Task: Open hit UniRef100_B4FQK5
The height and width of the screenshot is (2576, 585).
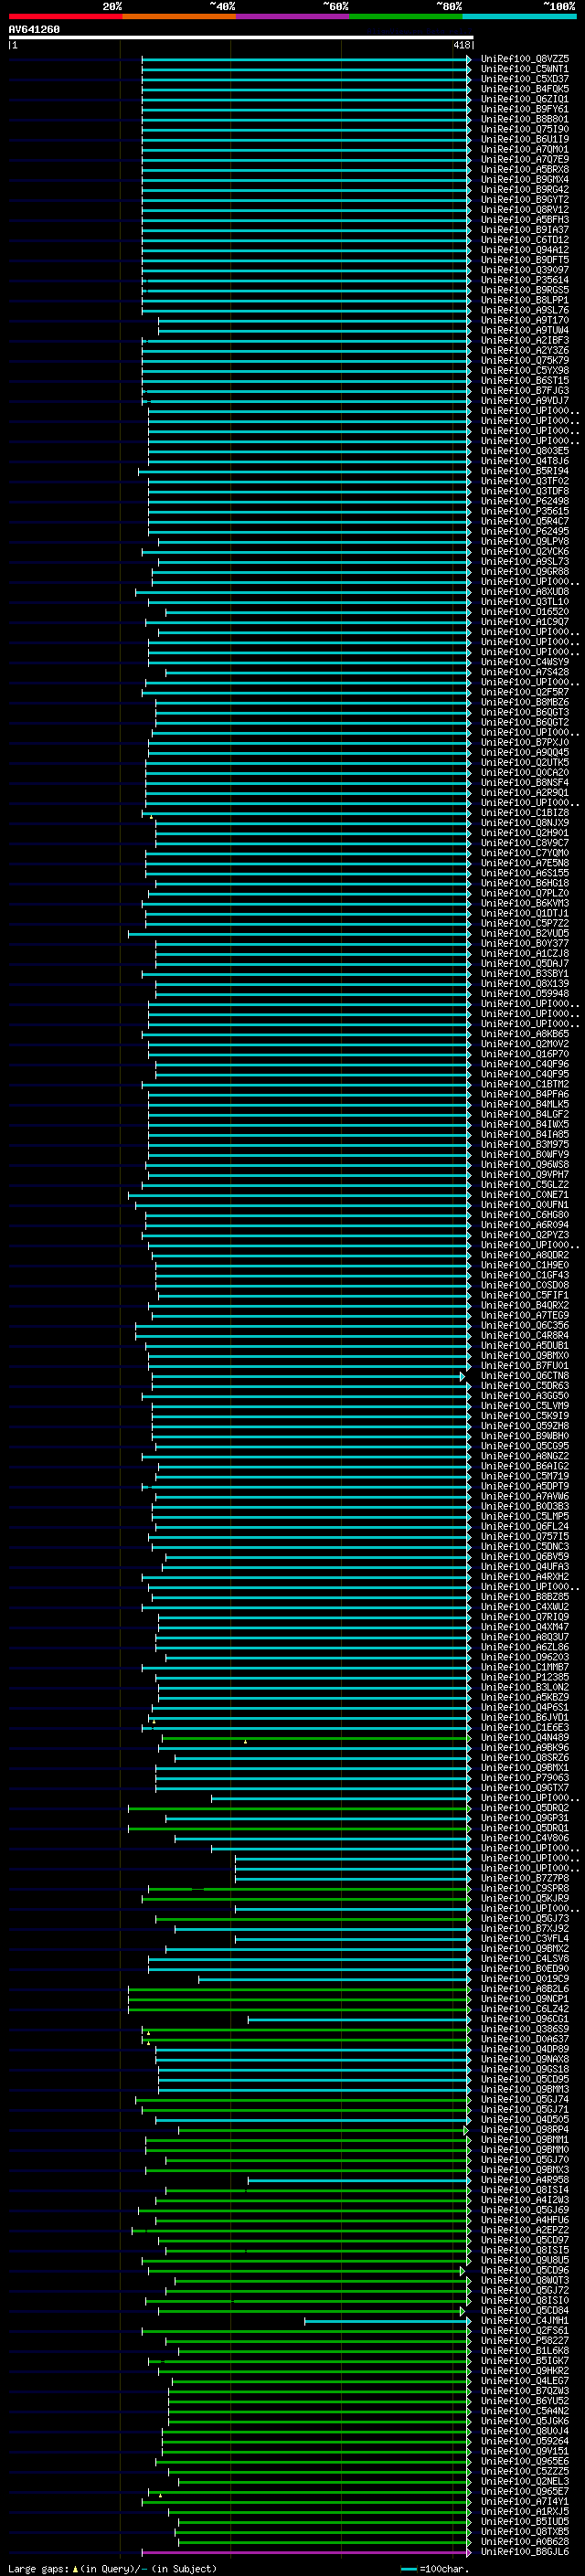Action: (524, 89)
